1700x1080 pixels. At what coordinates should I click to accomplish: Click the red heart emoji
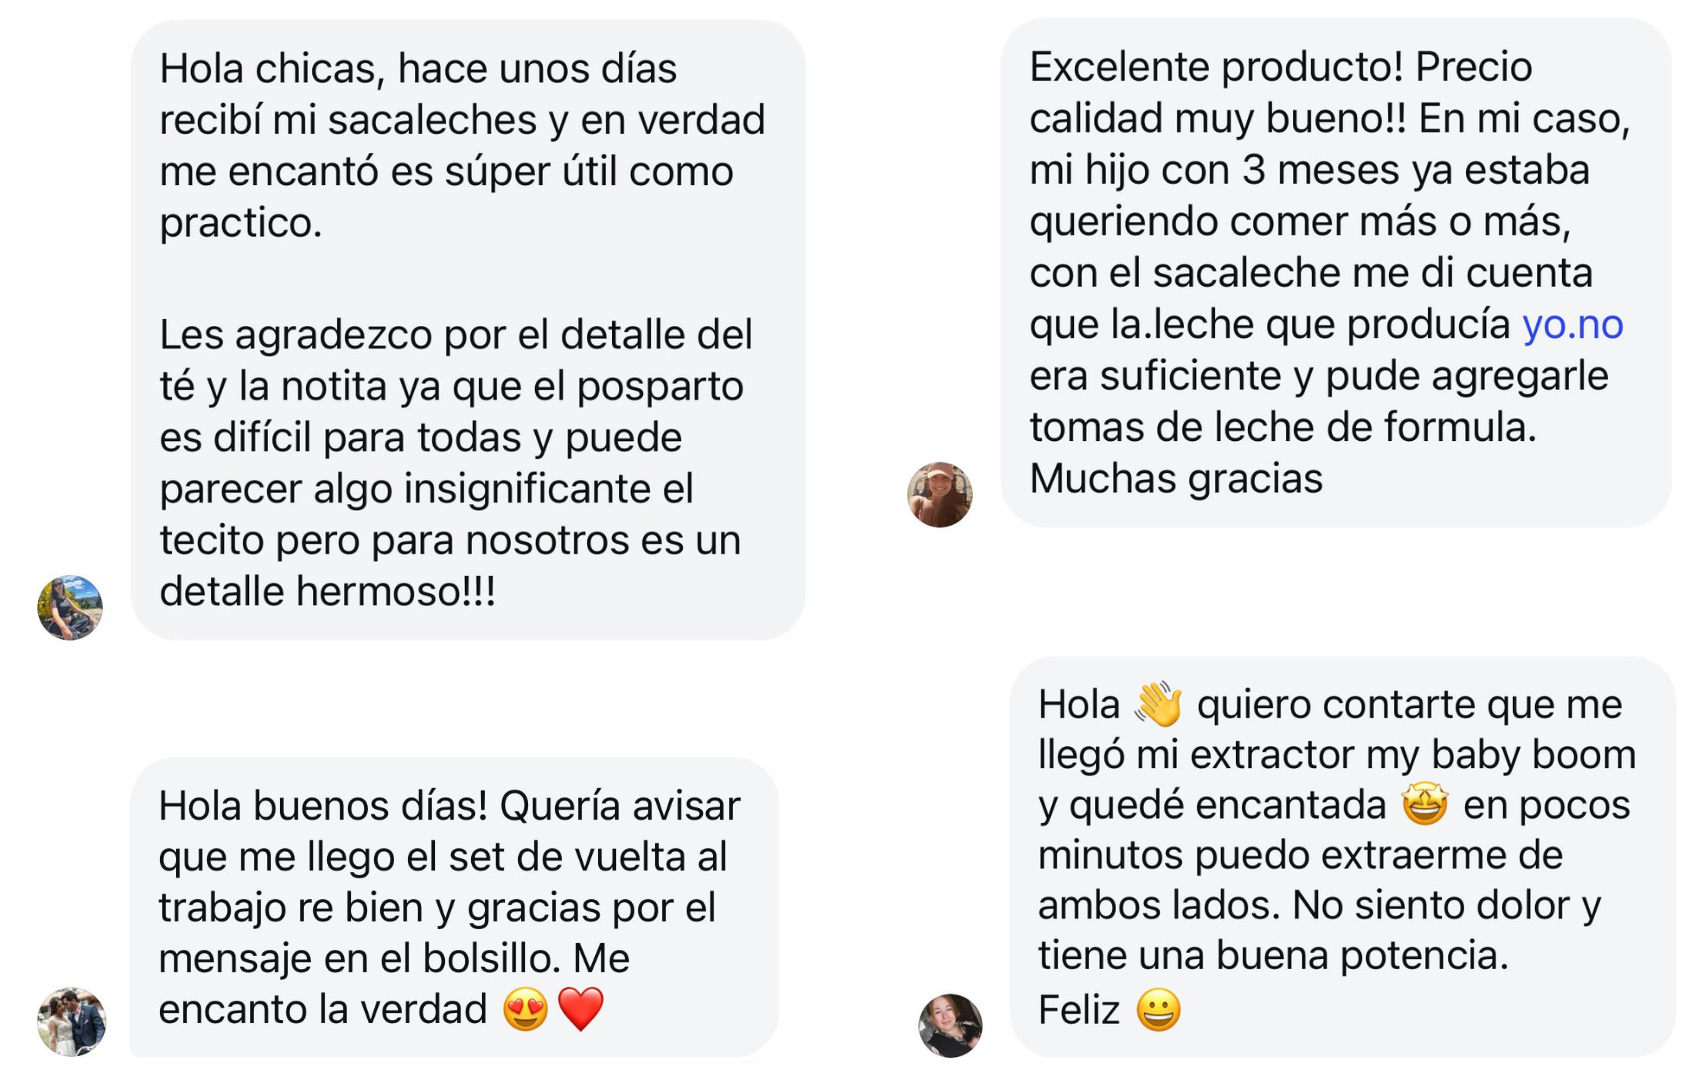(581, 1008)
